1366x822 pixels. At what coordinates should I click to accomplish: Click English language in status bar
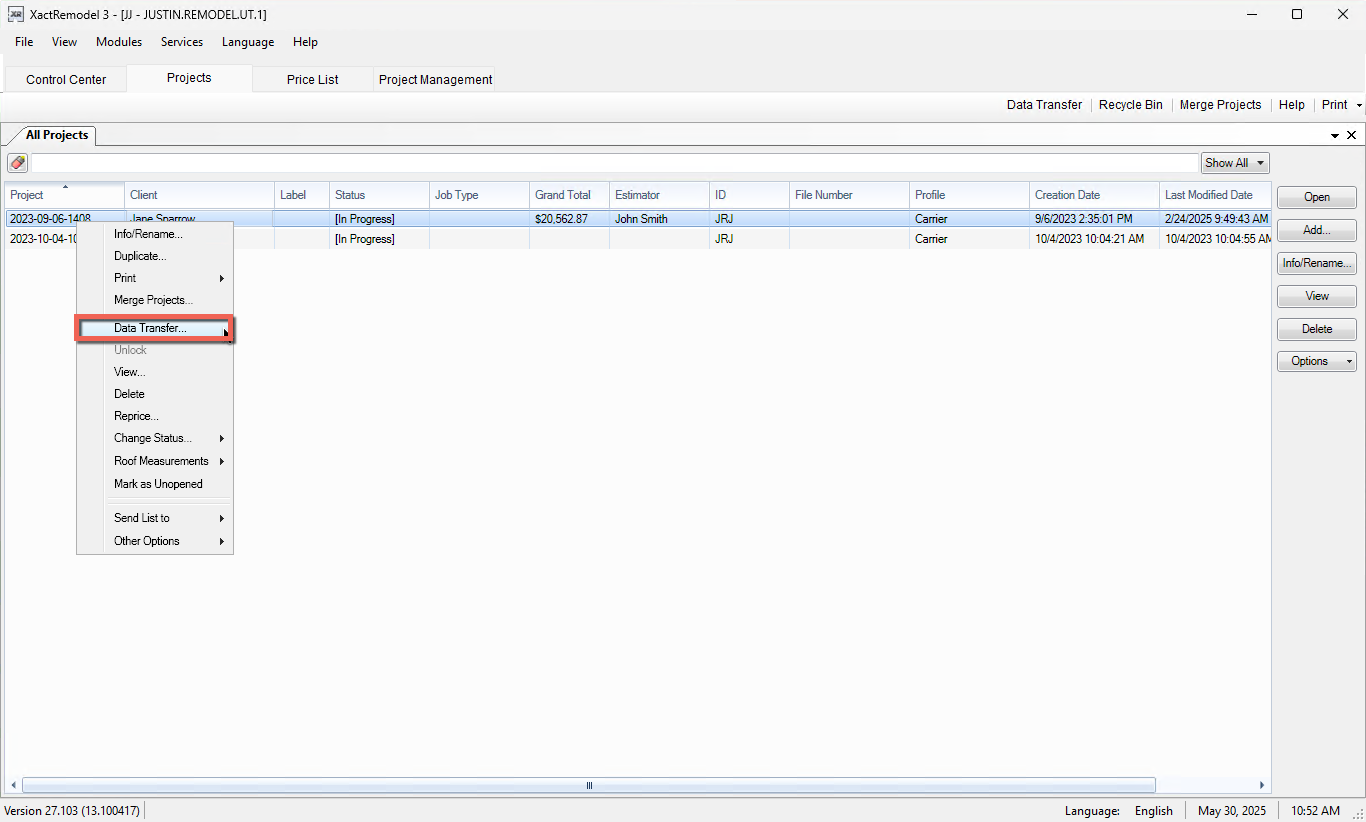(1154, 811)
